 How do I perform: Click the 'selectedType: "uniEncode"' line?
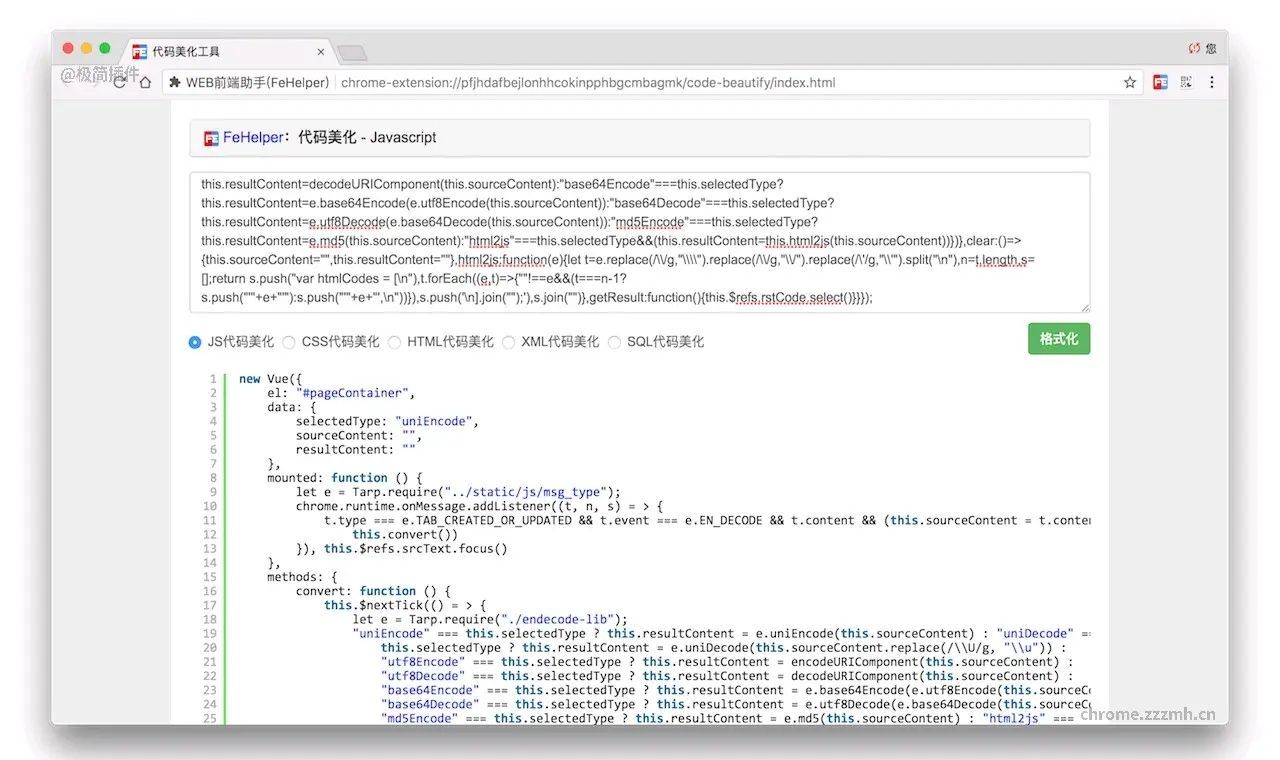[388, 421]
